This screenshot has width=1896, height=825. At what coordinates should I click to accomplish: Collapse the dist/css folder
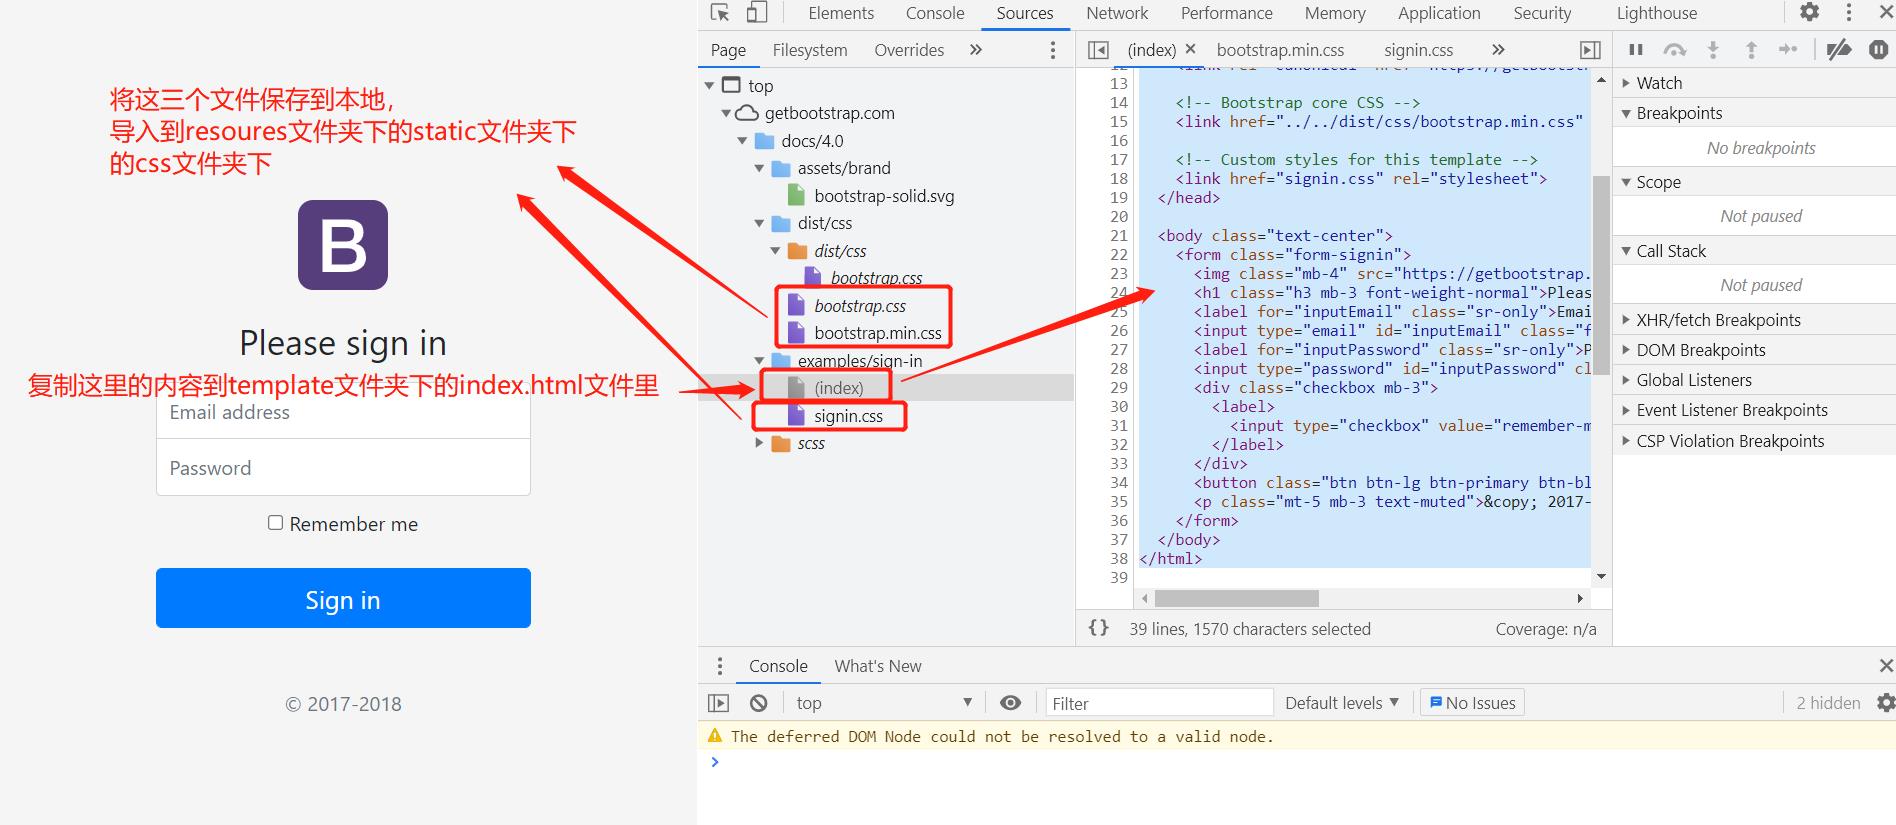tap(759, 224)
